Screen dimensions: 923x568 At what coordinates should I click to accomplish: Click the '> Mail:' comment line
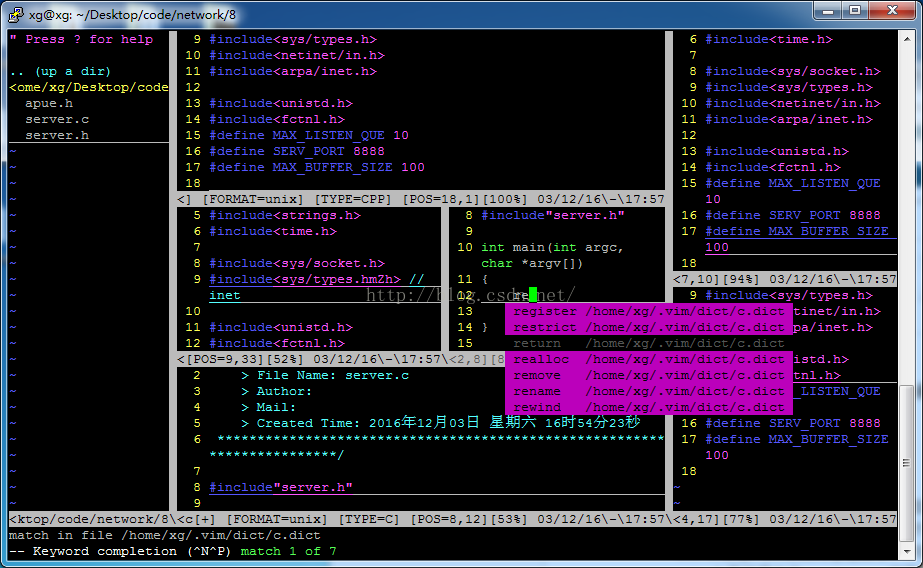click(268, 407)
